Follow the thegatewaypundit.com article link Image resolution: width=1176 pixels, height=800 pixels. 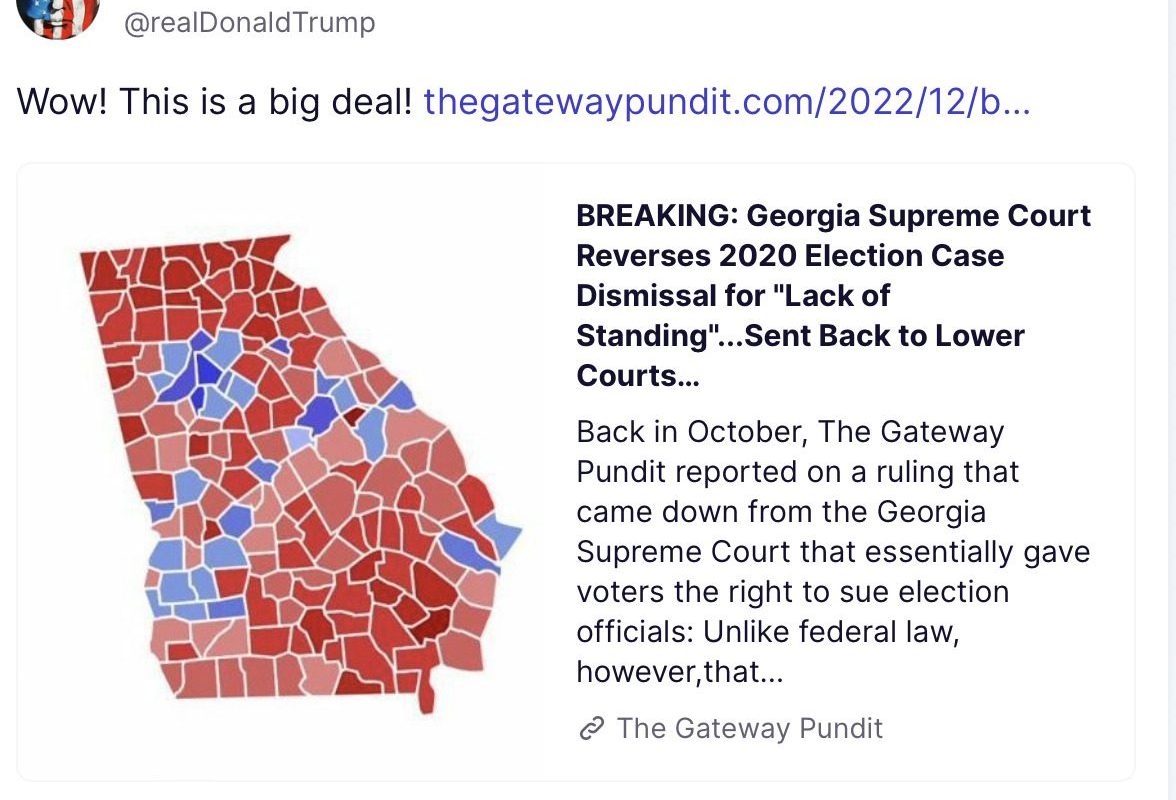(x=725, y=101)
